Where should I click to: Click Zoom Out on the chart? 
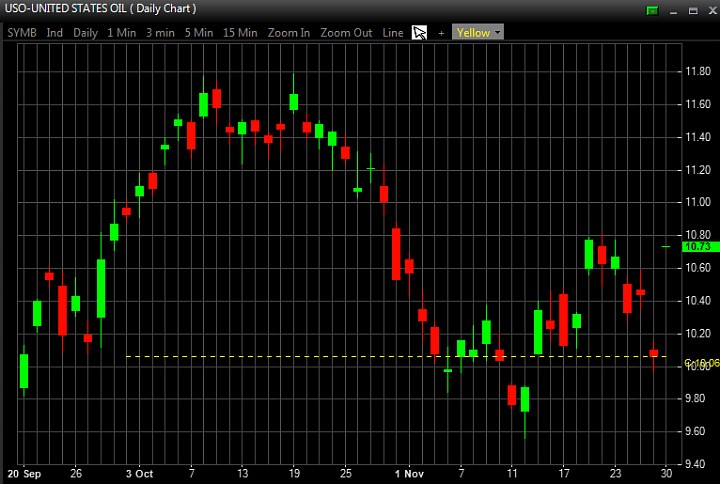tap(346, 33)
